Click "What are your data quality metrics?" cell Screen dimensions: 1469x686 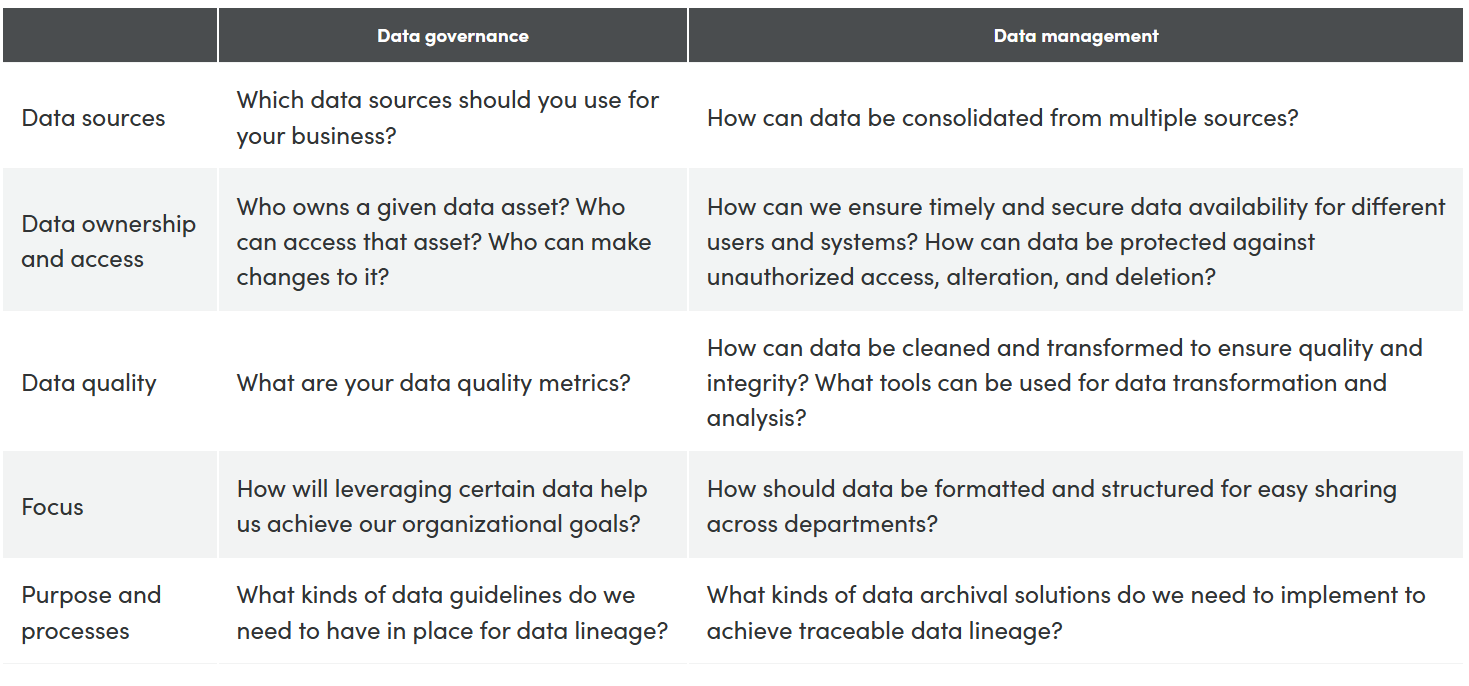pos(433,383)
